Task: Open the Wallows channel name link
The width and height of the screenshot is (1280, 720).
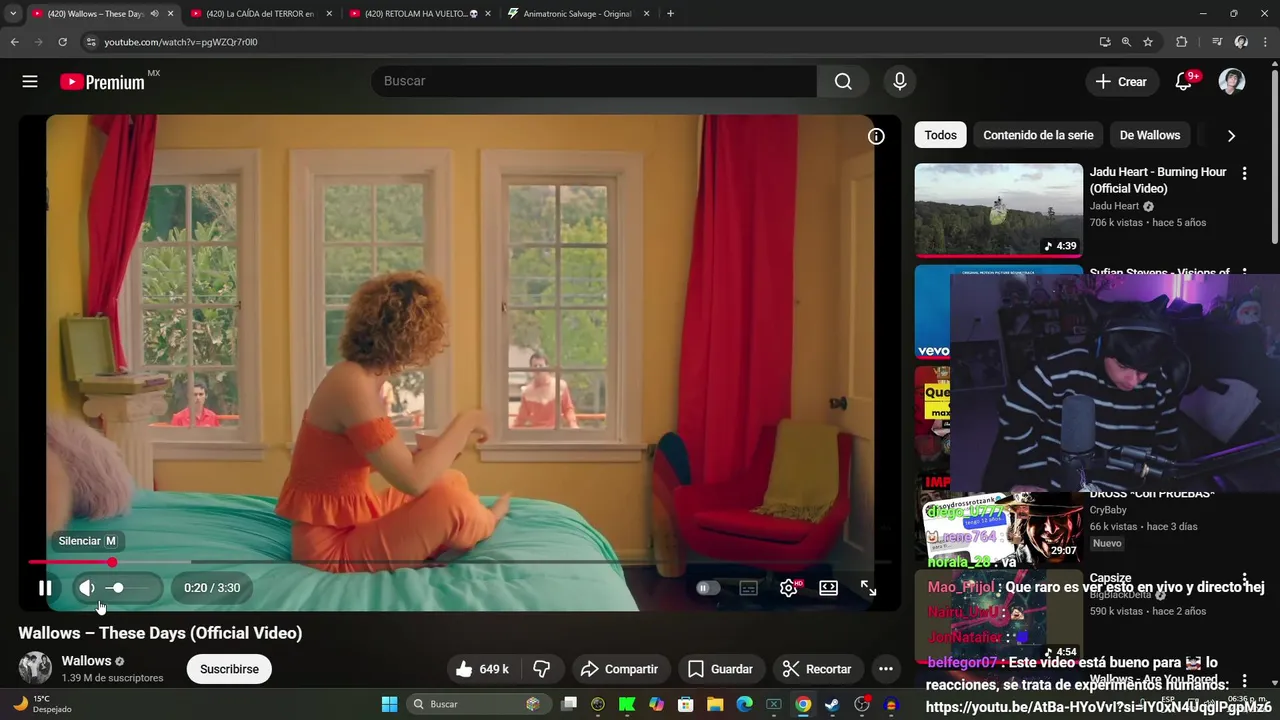Action: (x=86, y=661)
